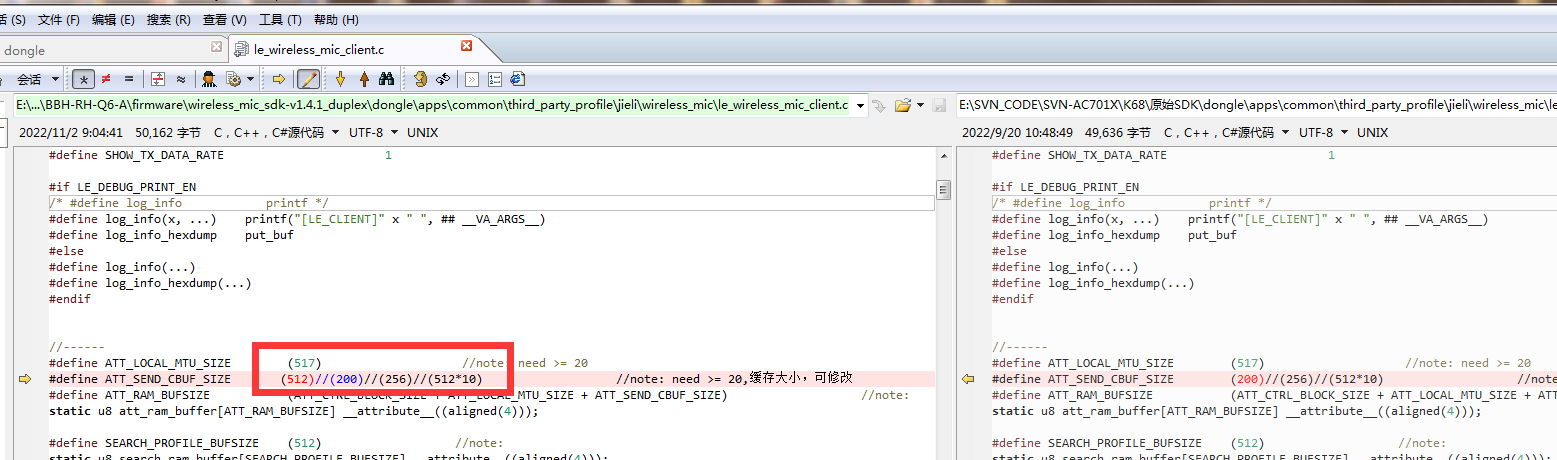
Task: Open find with the binoculars icon
Action: point(387,79)
